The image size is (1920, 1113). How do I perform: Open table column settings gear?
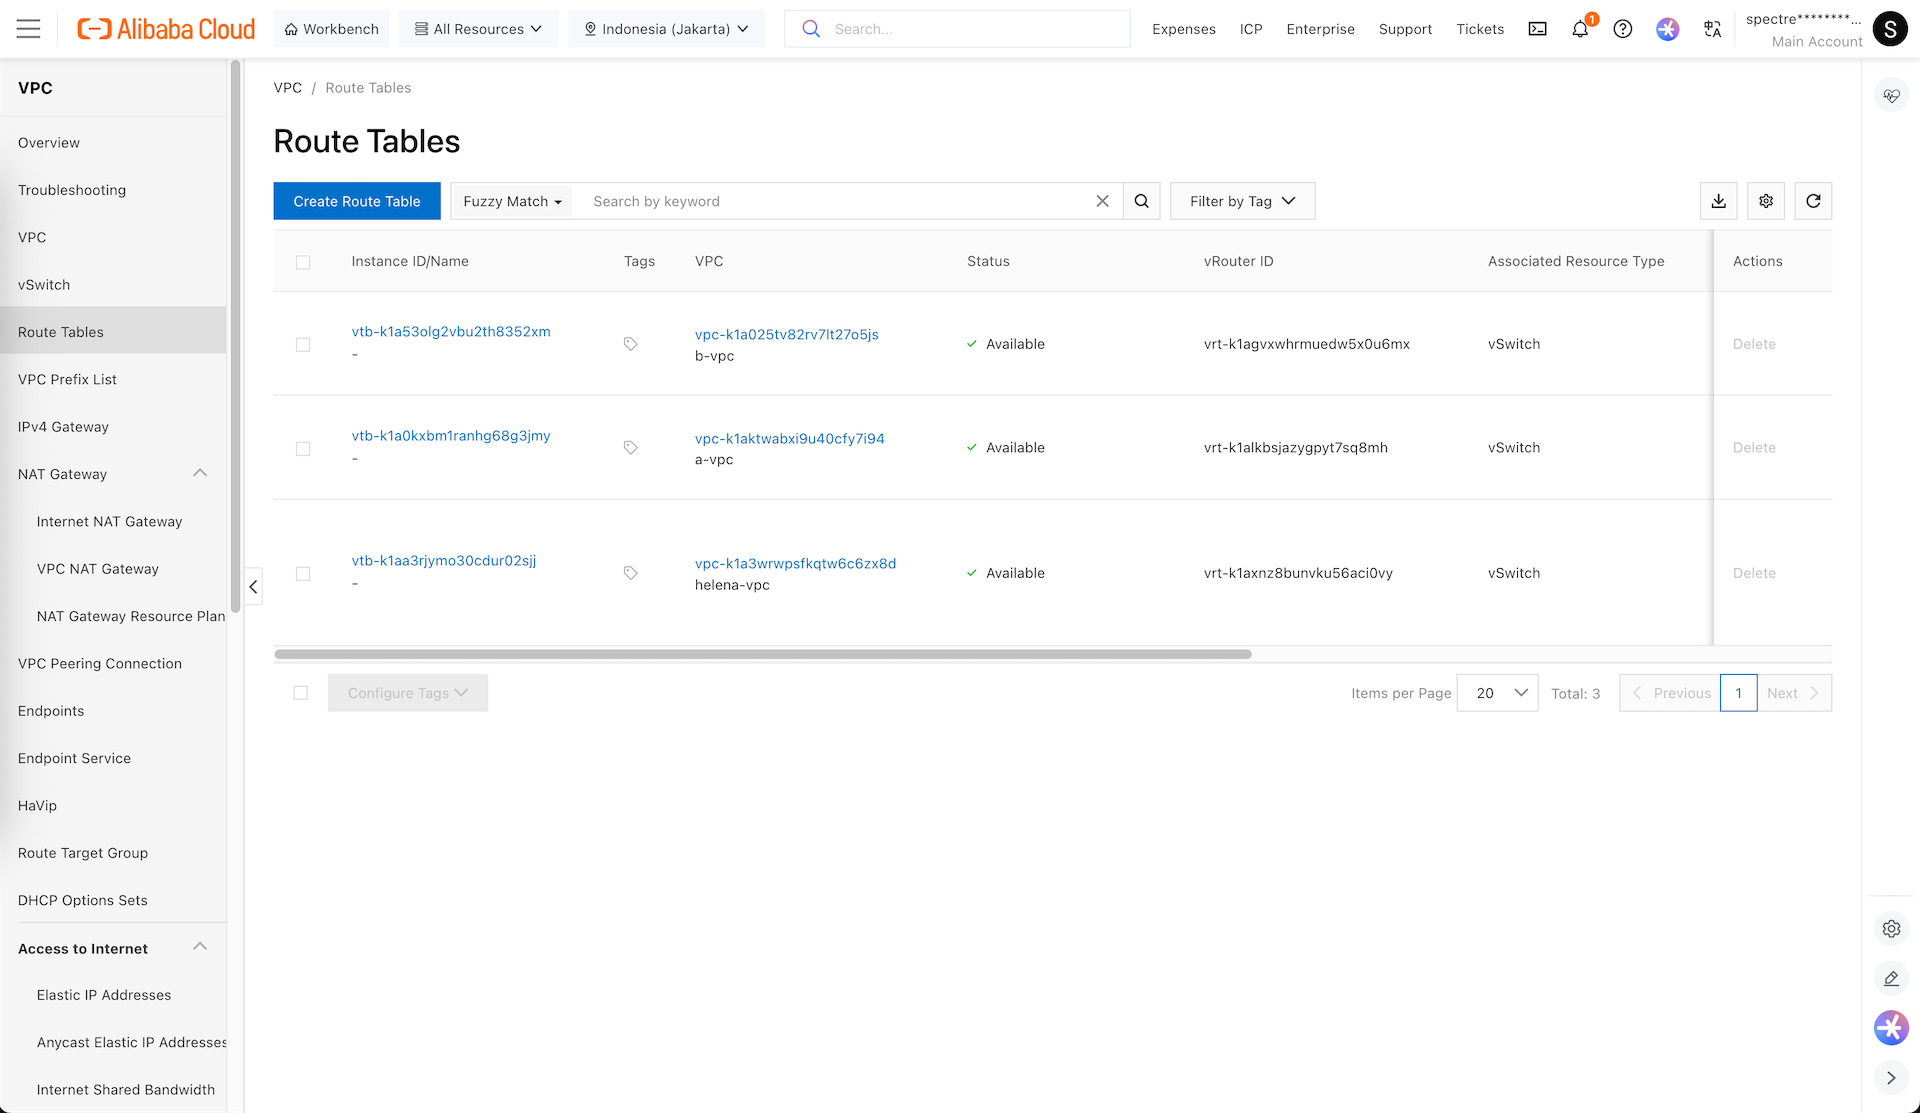click(x=1766, y=201)
